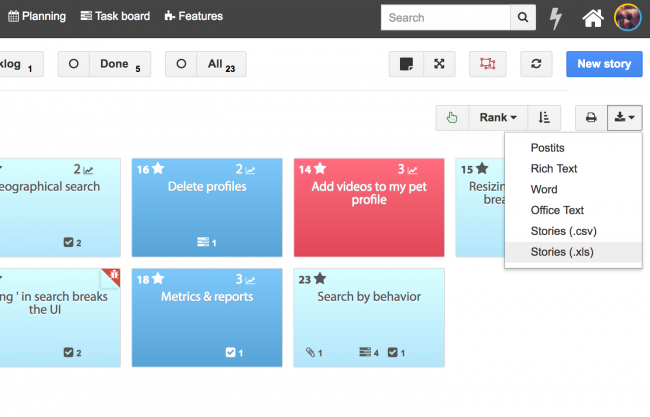The height and width of the screenshot is (417, 650).
Task: Select the Done filter radio circle
Action: click(74, 64)
